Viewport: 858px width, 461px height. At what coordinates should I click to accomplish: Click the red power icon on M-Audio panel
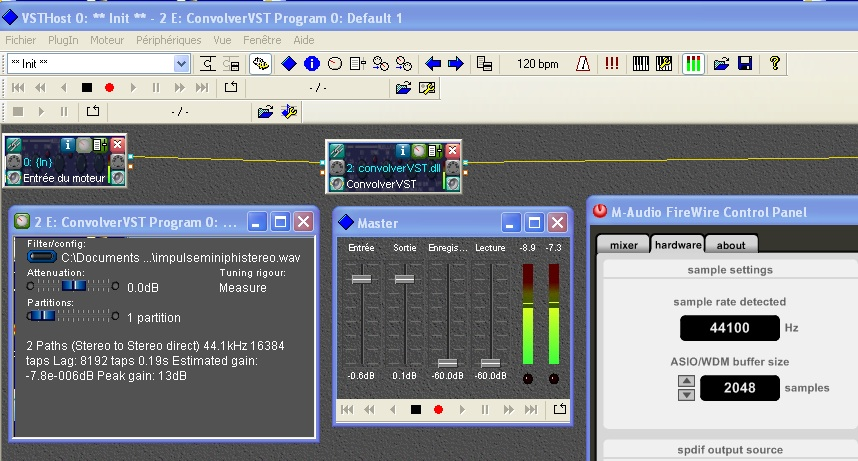click(x=600, y=211)
